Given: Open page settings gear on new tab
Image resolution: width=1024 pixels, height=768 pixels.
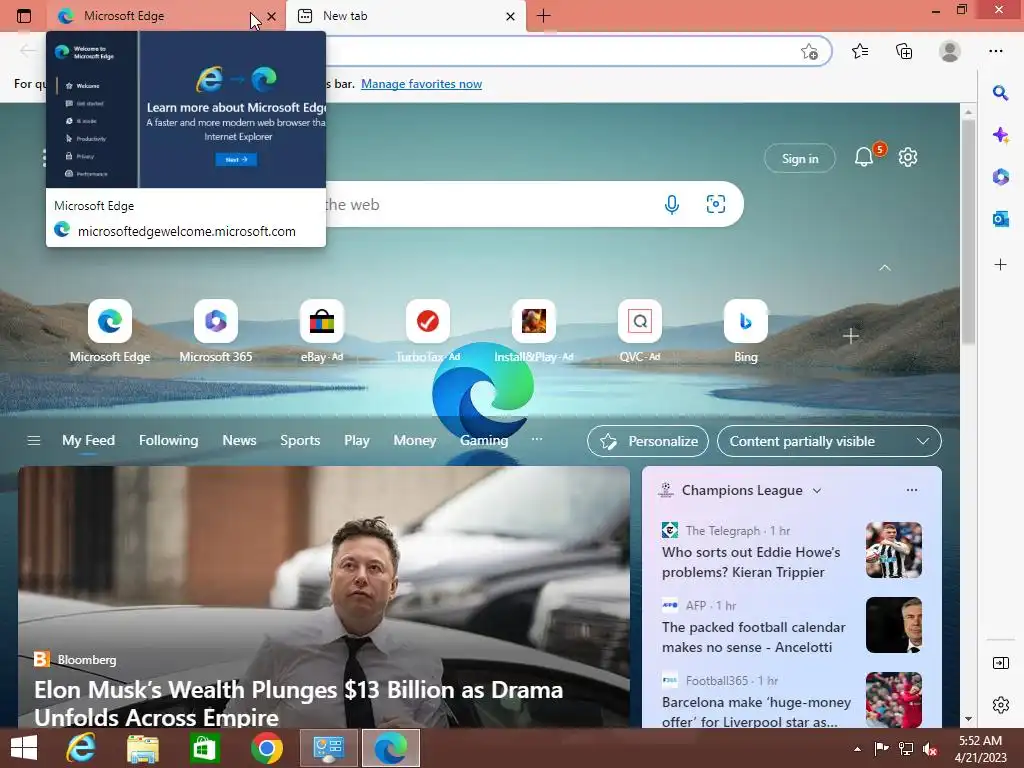Looking at the screenshot, I should tap(908, 157).
